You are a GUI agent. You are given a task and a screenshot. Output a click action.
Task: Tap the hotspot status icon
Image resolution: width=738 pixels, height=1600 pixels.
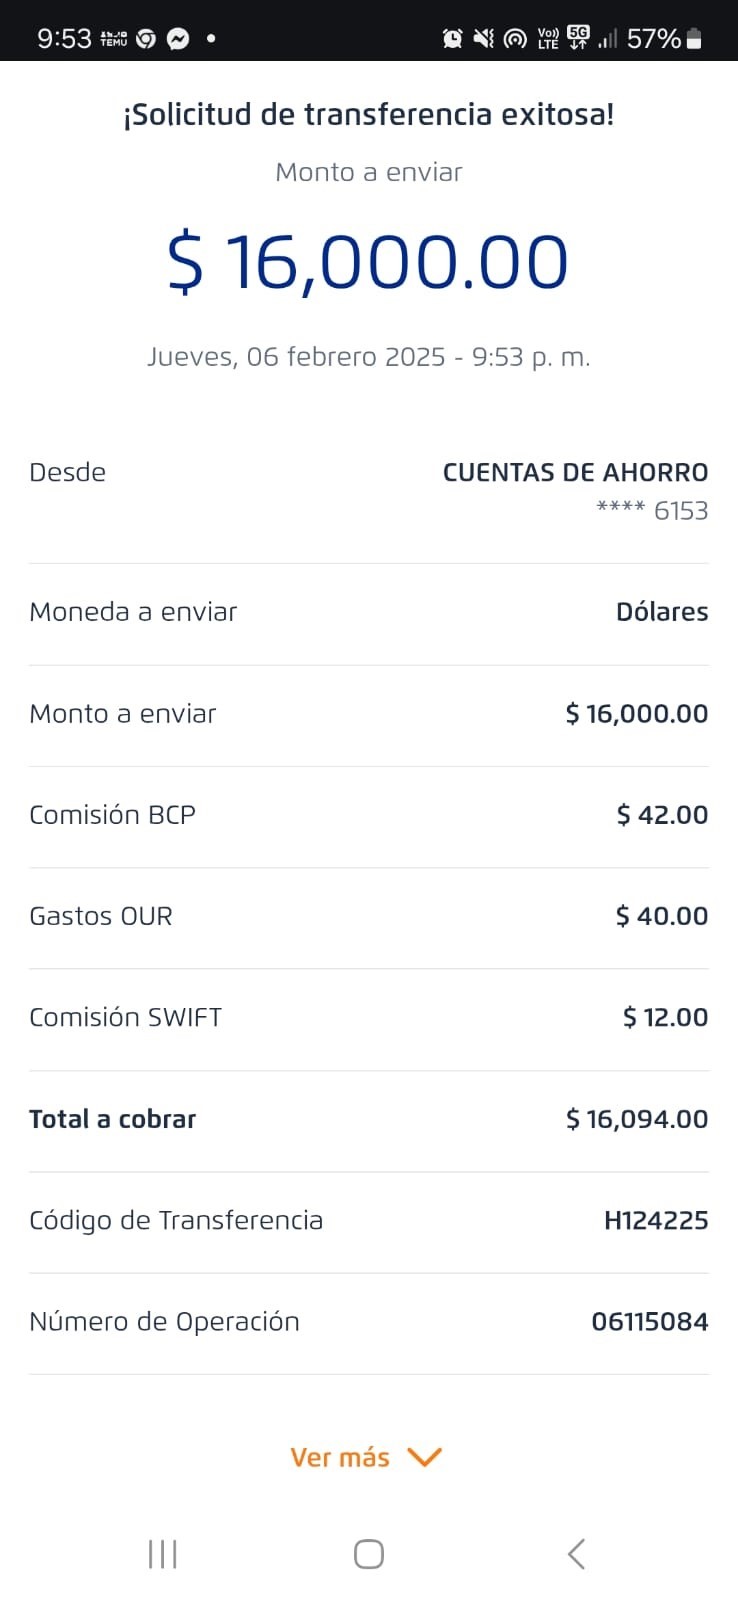[x=515, y=39]
